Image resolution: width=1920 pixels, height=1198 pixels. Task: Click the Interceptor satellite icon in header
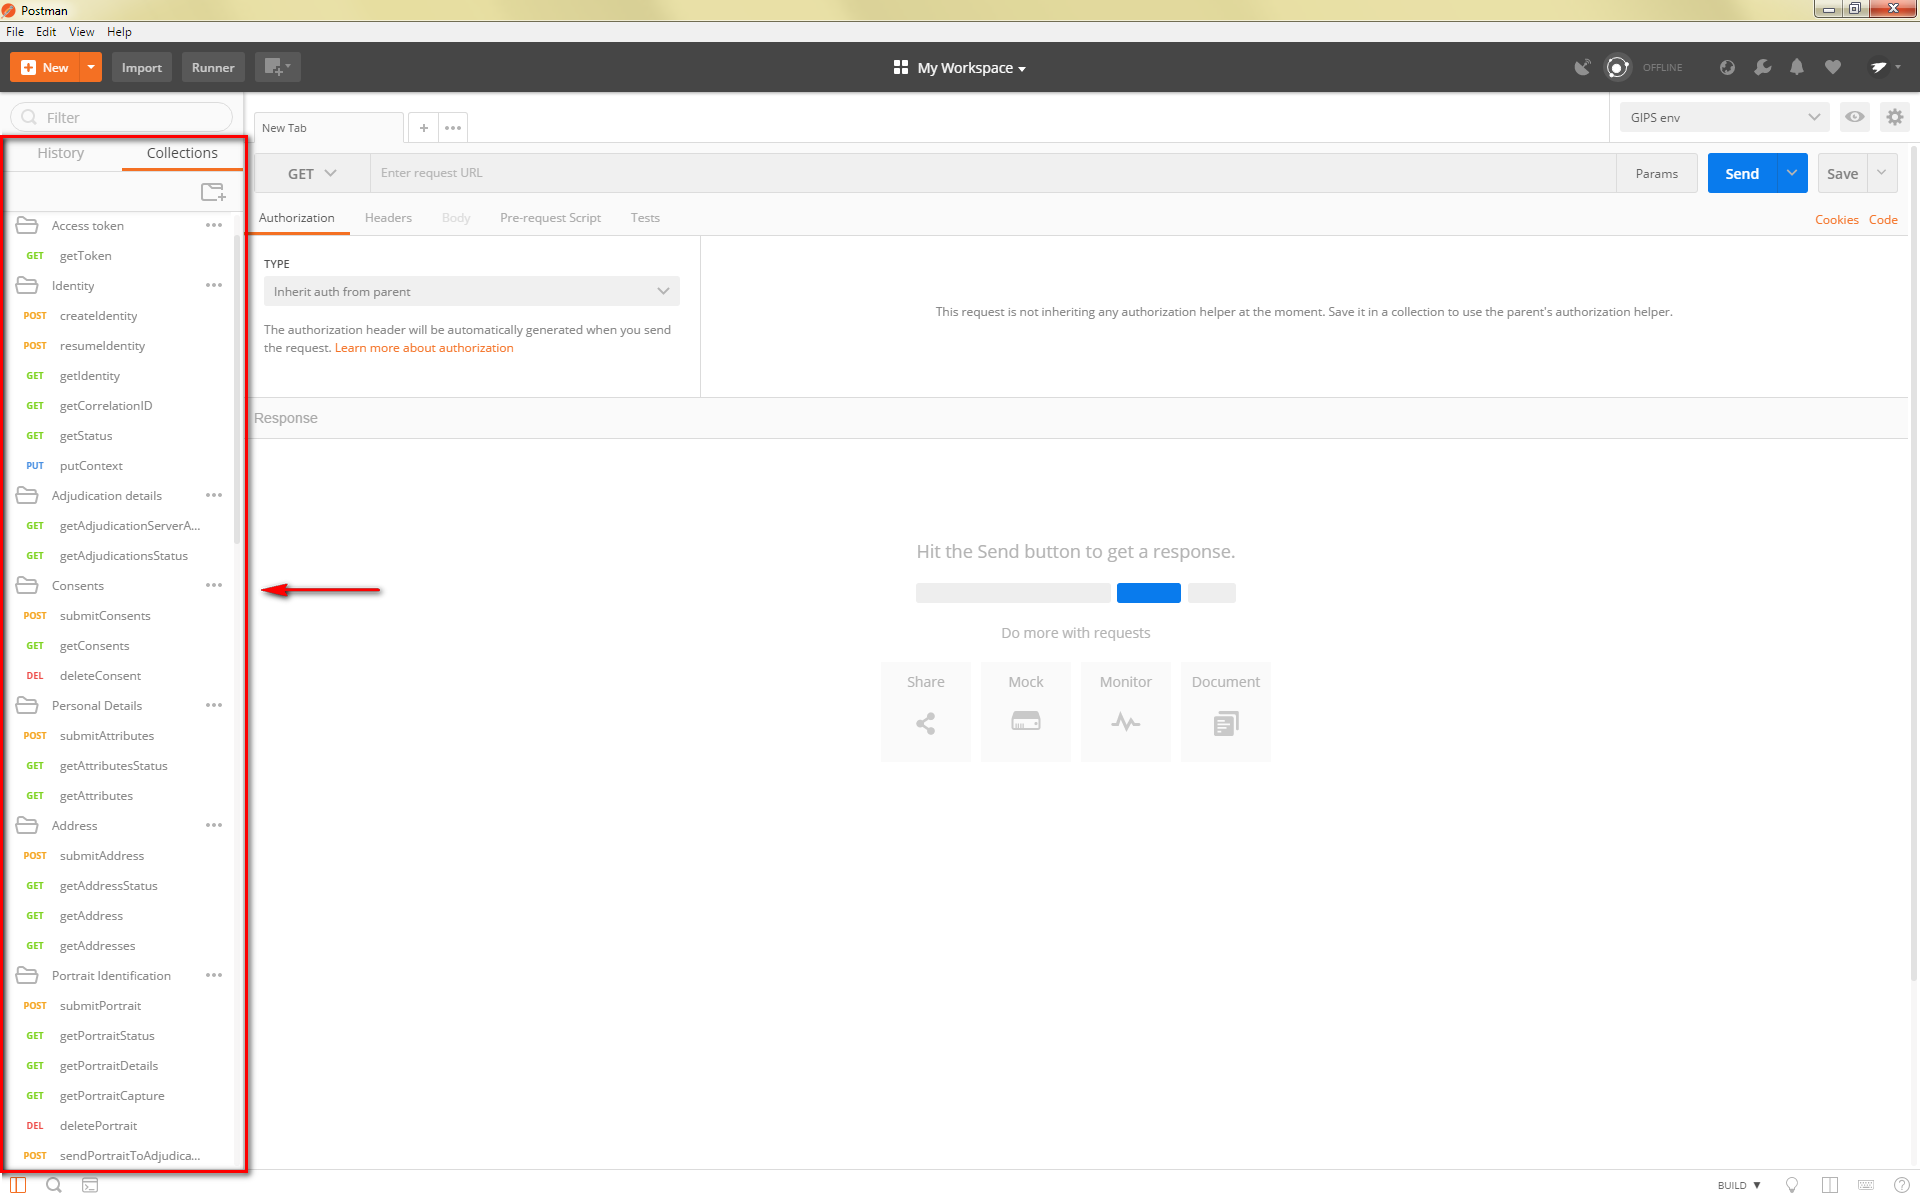(x=1582, y=67)
